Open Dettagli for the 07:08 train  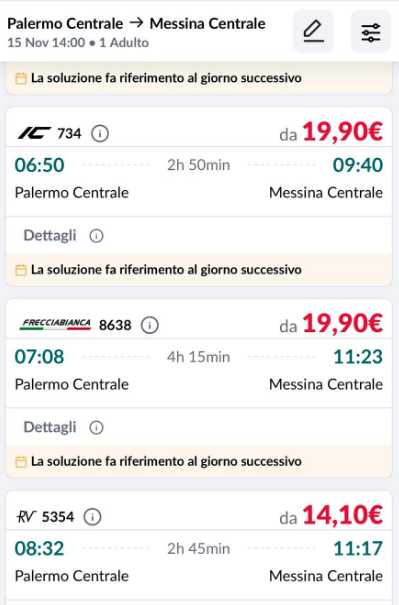click(50, 427)
